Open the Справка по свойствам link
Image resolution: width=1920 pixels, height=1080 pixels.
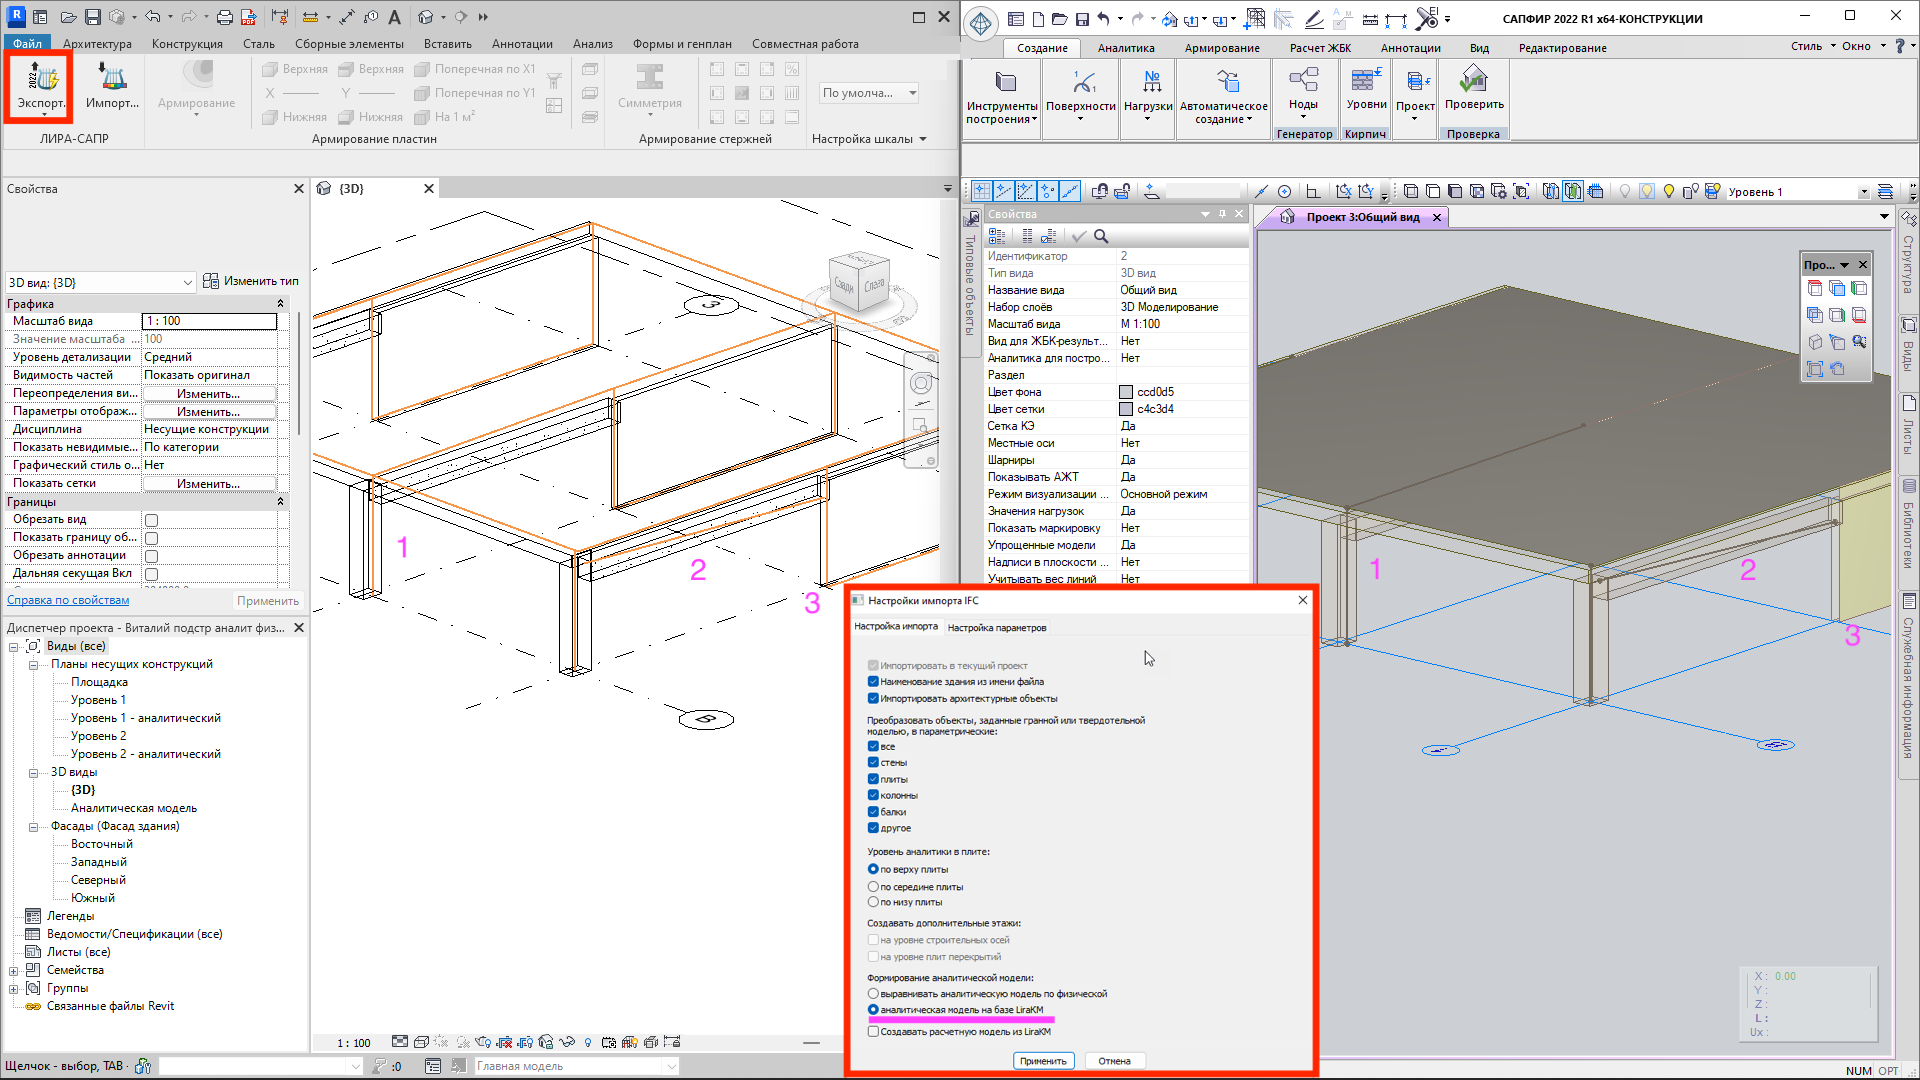click(x=68, y=601)
